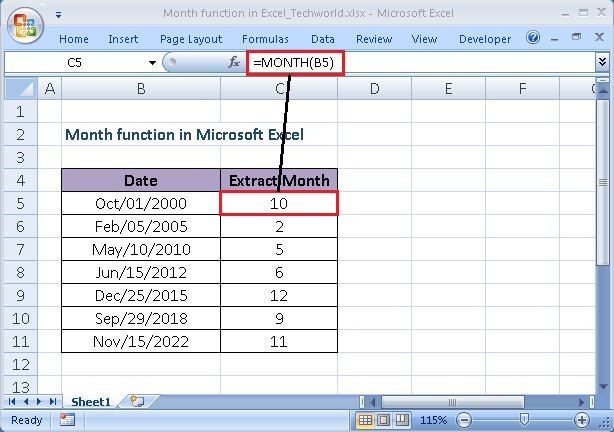The width and height of the screenshot is (614, 432).
Task: Click next sheet navigation arrow
Action: pyautogui.click(x=39, y=401)
